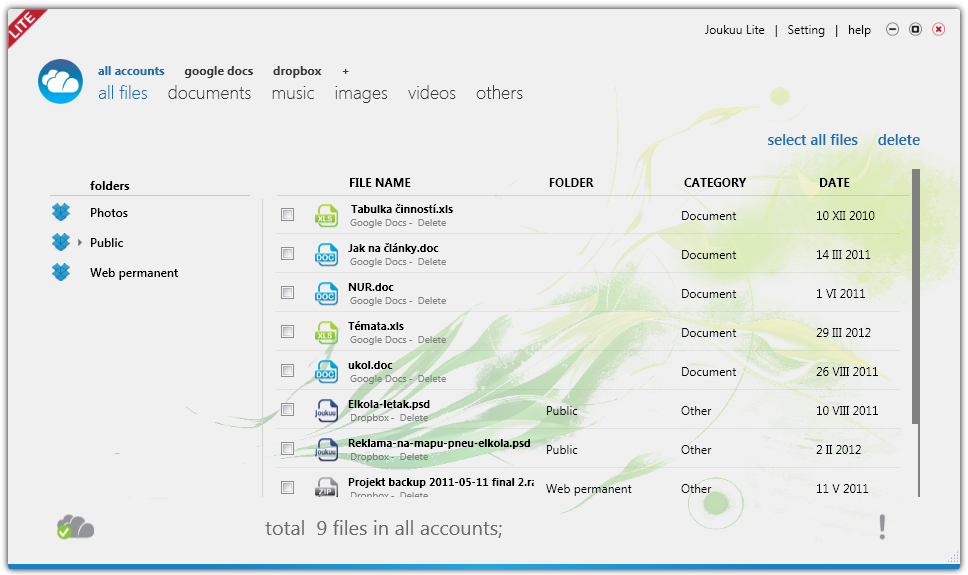The width and height of the screenshot is (968, 575).
Task: Click the DOC icon of NUR.doc
Action: [326, 293]
